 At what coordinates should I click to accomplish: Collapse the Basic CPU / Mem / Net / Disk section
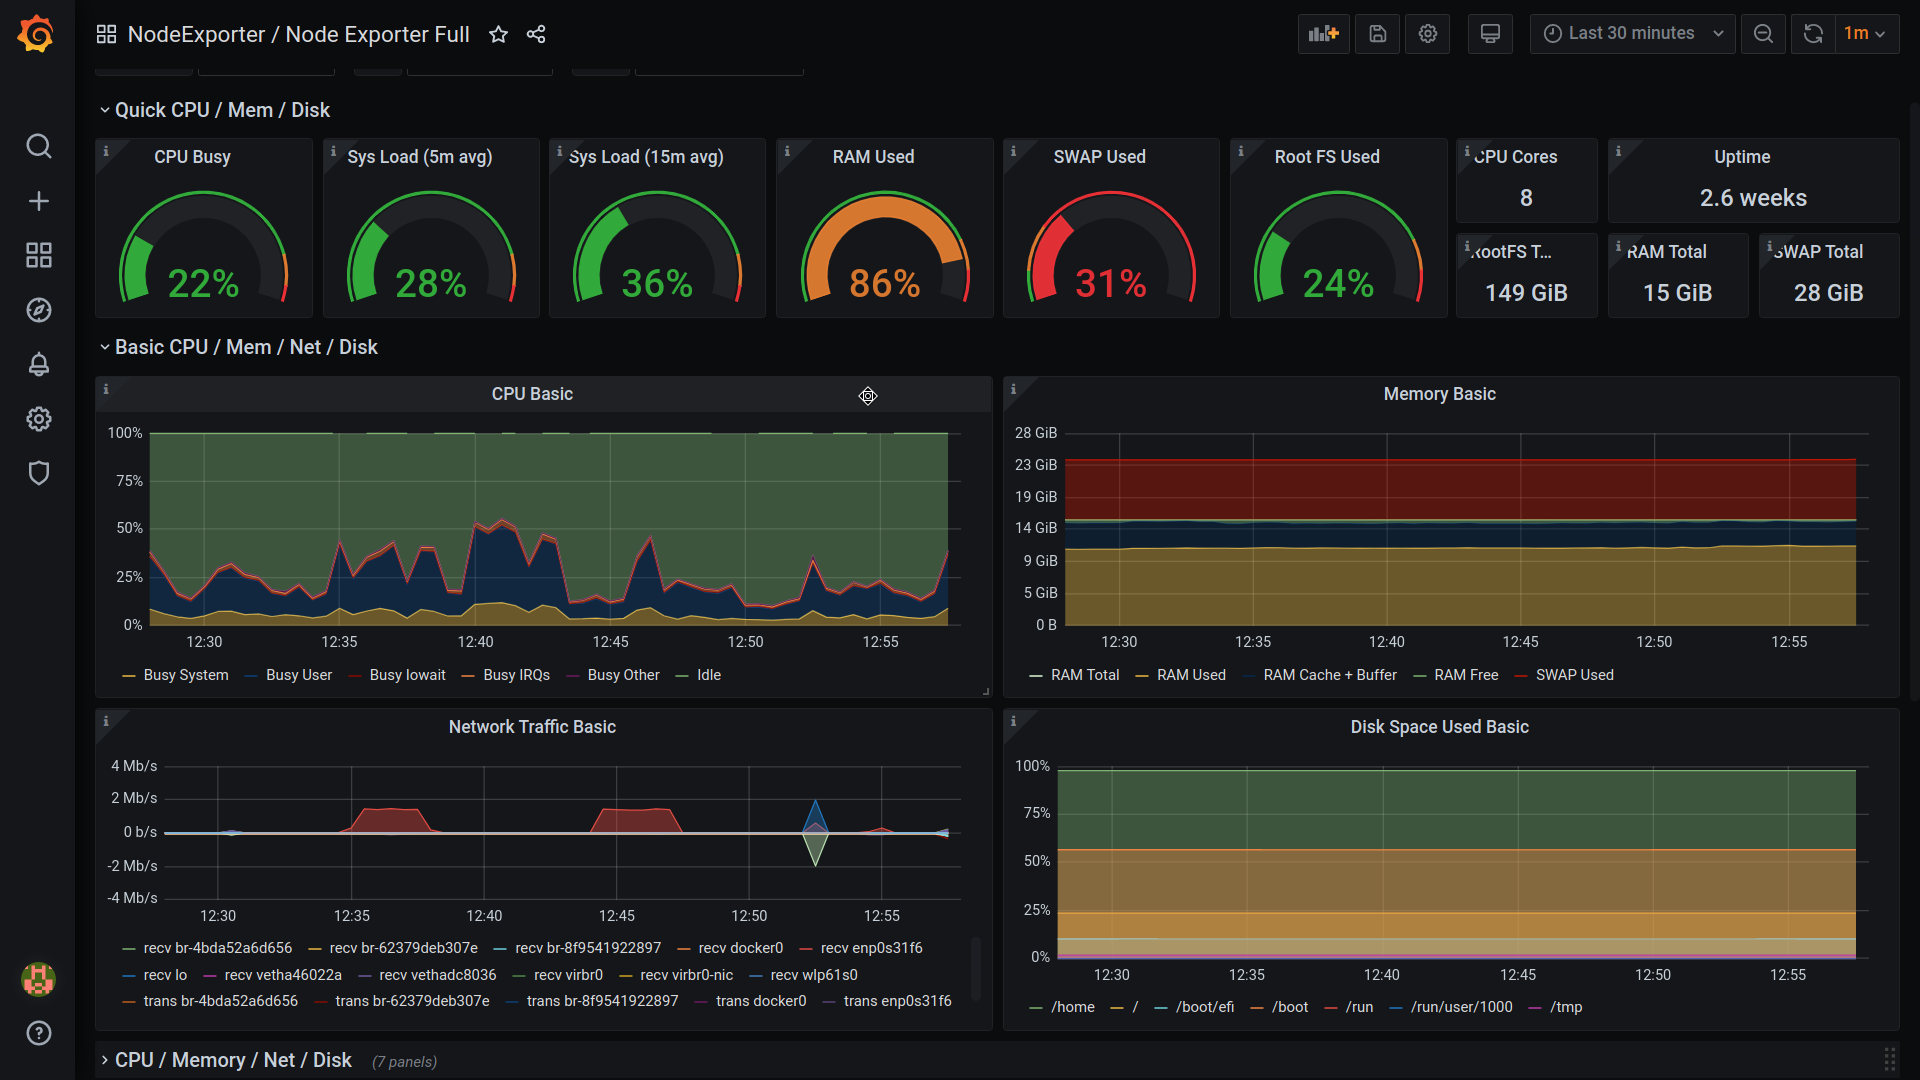[103, 347]
